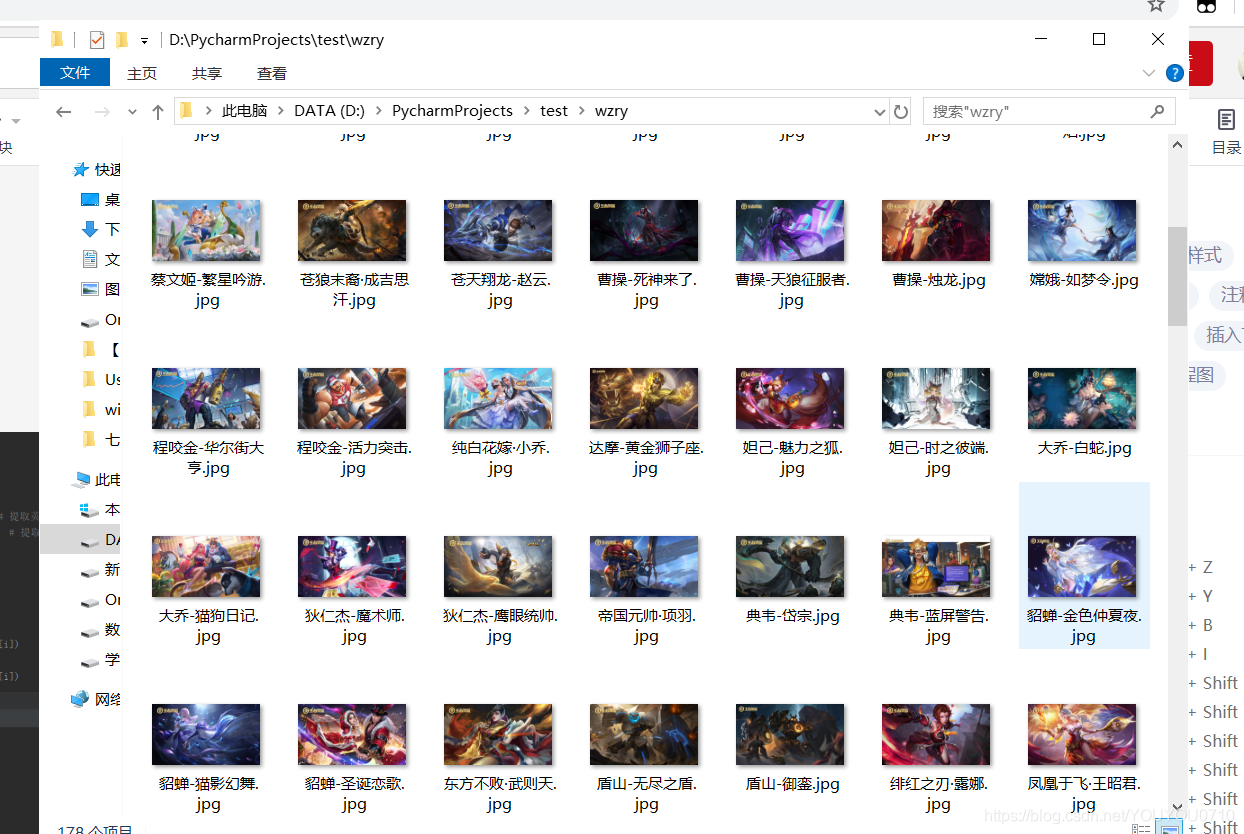The height and width of the screenshot is (834, 1244).
Task: Open the 文件 ribbon tab
Action: 75,73
